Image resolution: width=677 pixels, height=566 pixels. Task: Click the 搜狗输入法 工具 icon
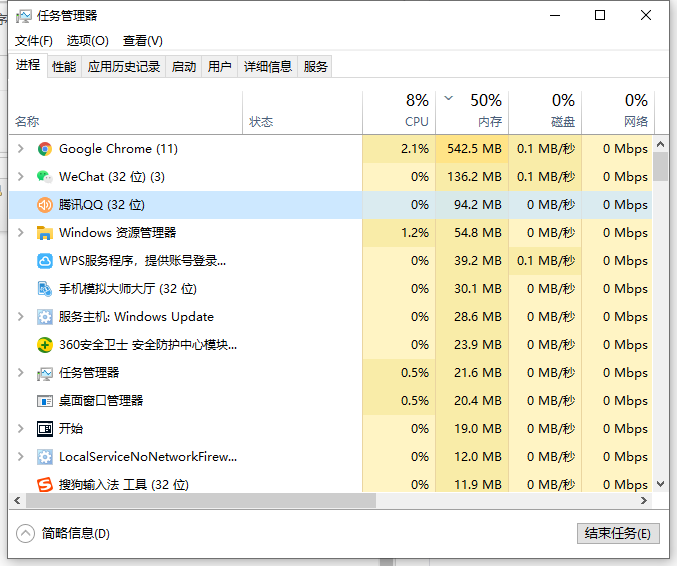click(44, 485)
